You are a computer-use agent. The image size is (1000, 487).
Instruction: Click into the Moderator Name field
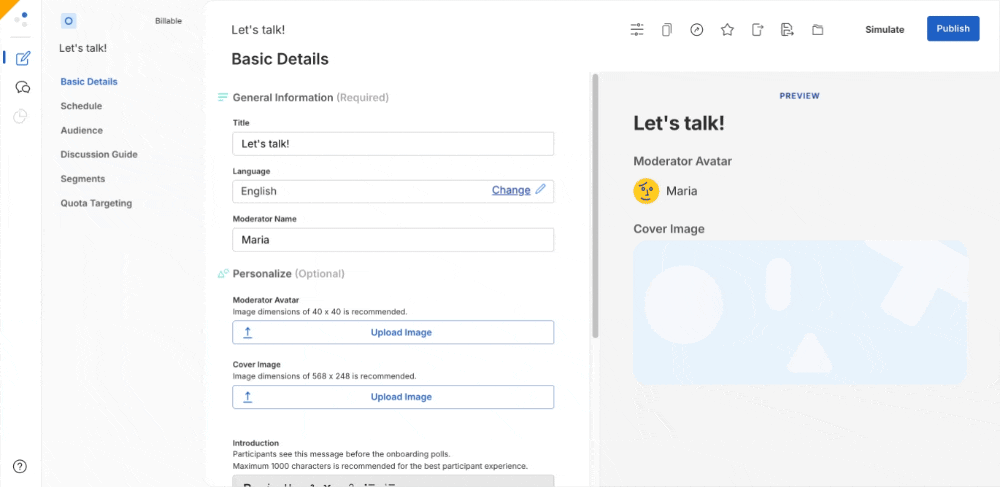(393, 240)
